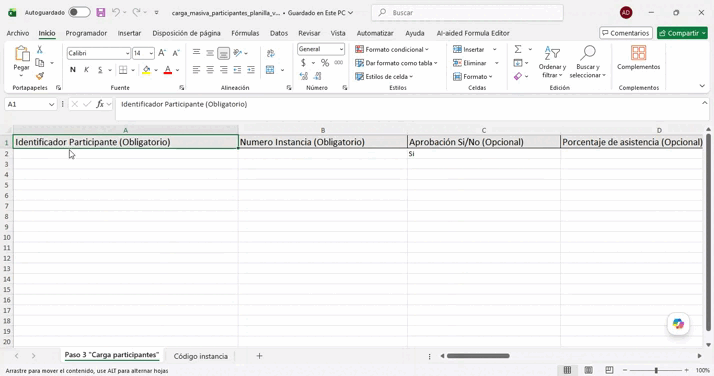714x376 pixels.
Task: Switch to the Fórmulas tab
Action: 245,33
